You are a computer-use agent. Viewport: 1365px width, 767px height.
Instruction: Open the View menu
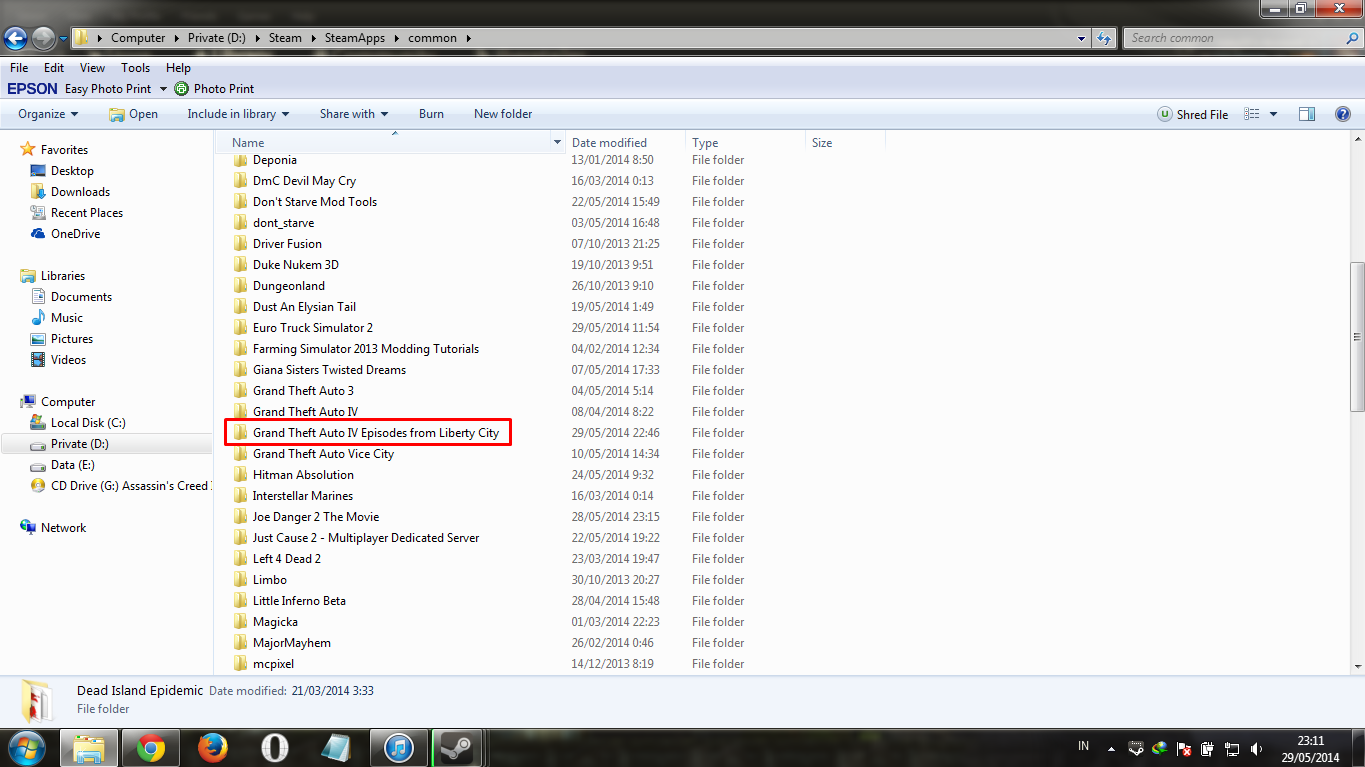coord(92,68)
